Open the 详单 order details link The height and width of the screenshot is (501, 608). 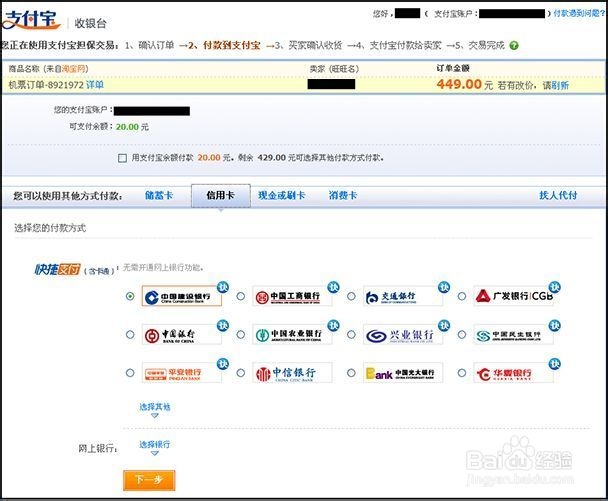point(95,85)
